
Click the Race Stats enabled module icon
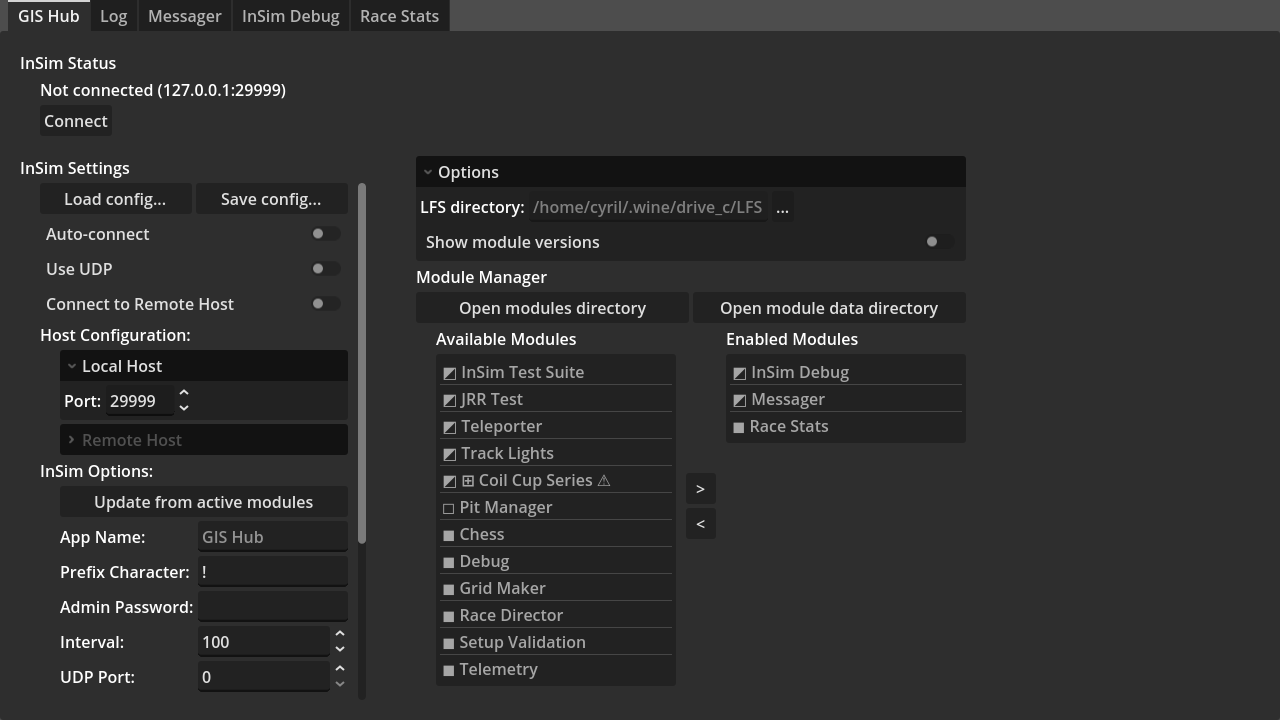coord(739,427)
